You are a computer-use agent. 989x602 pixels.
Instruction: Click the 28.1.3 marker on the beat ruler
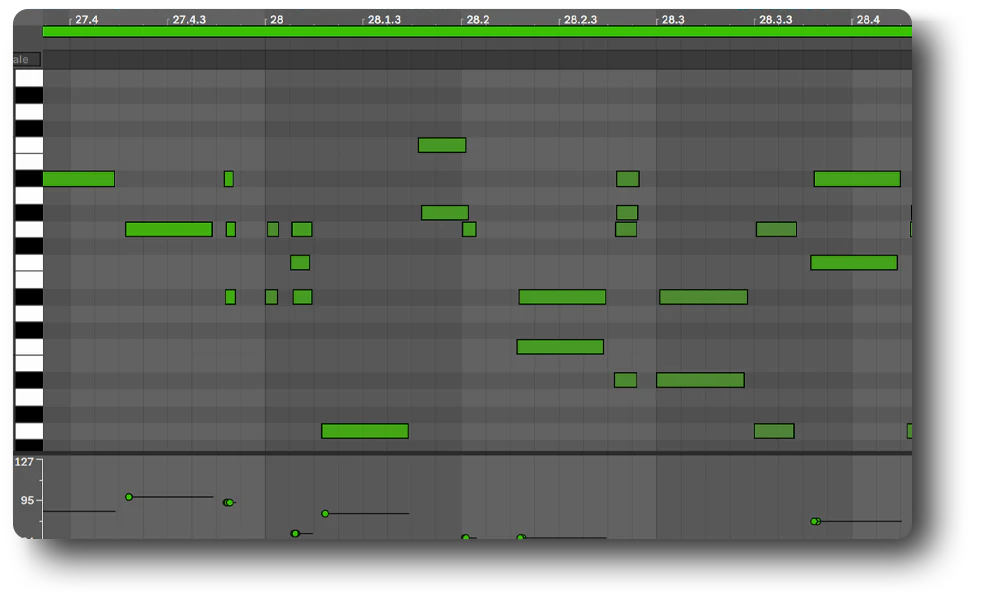click(384, 20)
